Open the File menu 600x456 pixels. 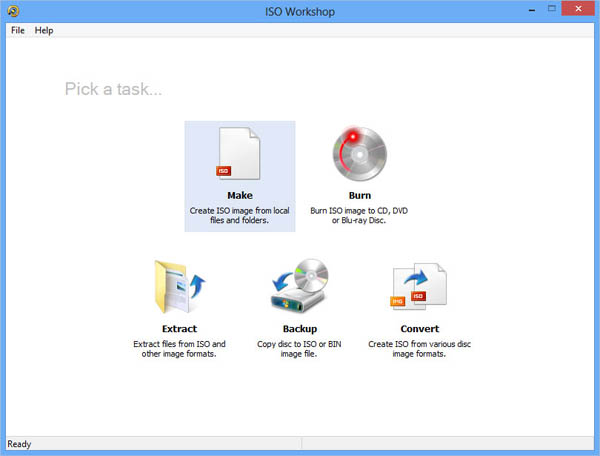(18, 30)
